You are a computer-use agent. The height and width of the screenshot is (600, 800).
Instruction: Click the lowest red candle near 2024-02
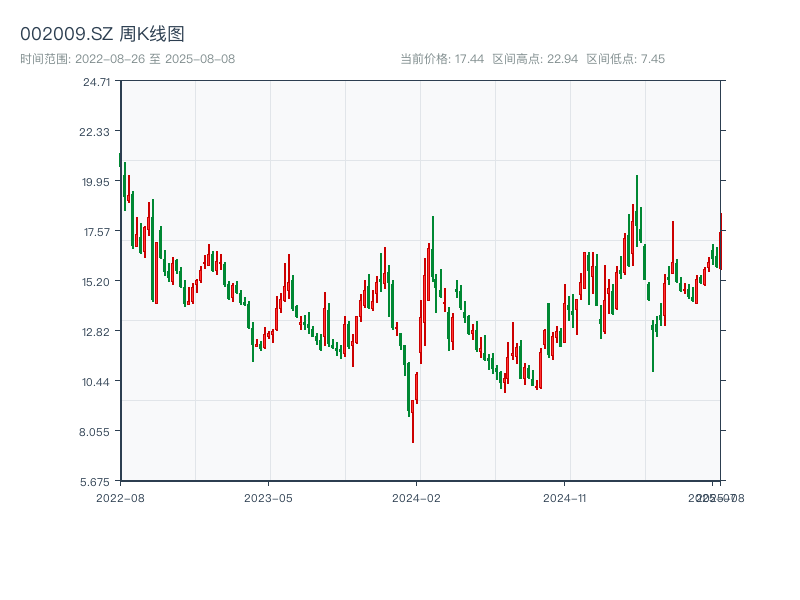click(412, 420)
